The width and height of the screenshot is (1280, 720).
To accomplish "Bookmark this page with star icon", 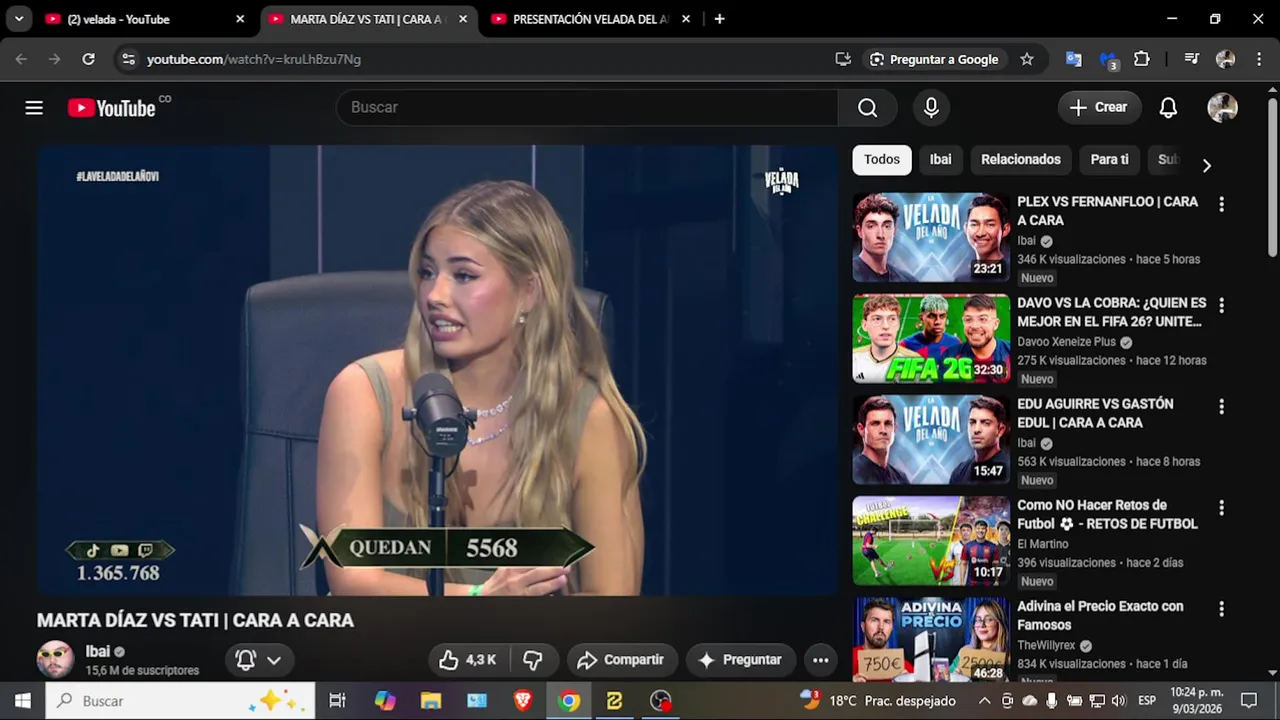I will [x=1027, y=59].
